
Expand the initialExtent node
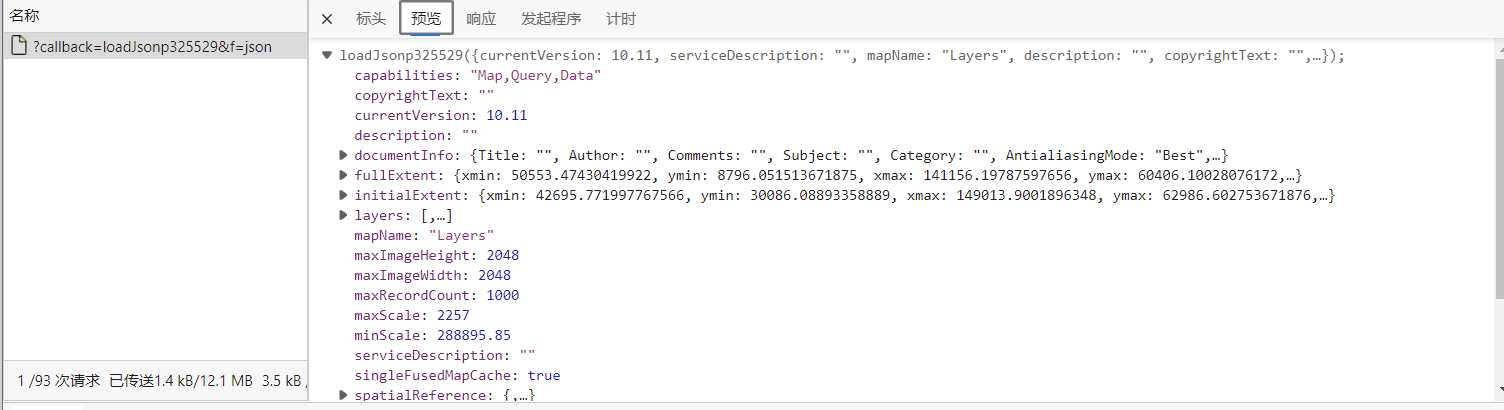(x=343, y=195)
